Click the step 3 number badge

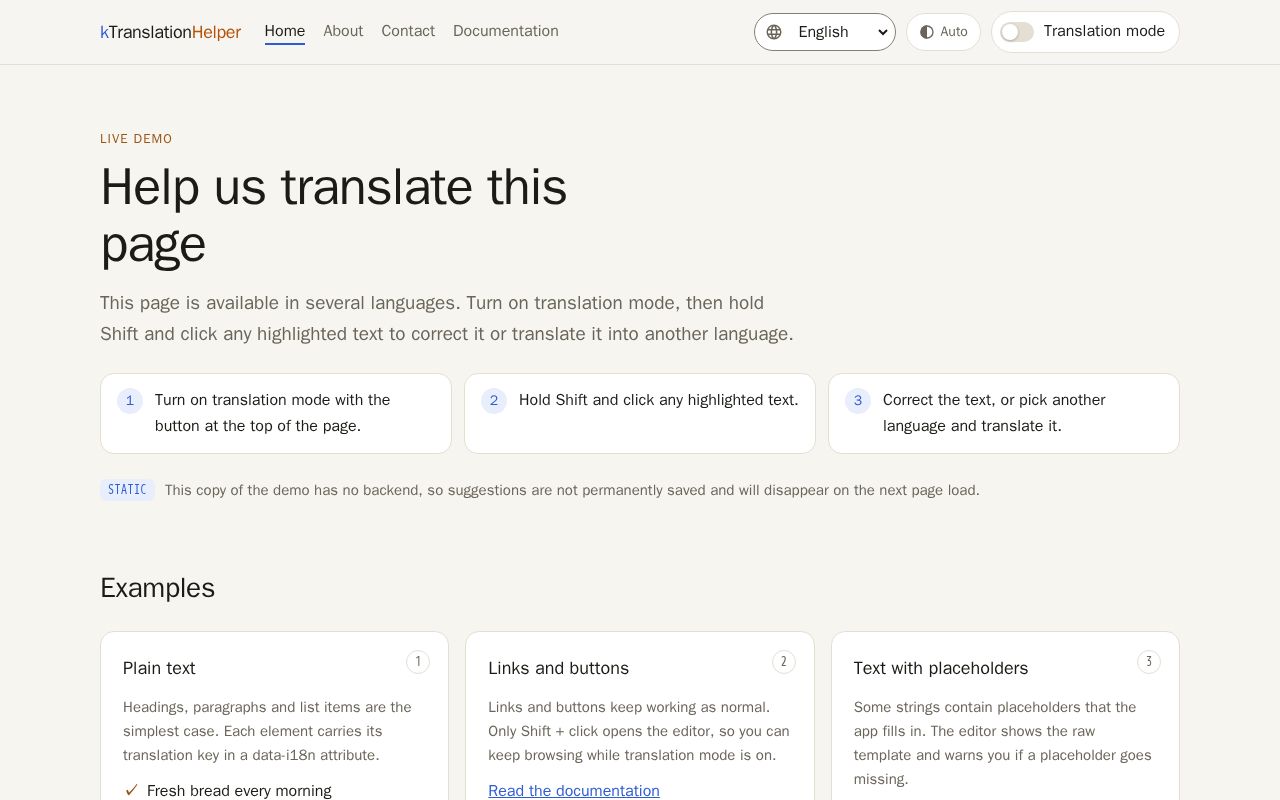click(x=858, y=401)
